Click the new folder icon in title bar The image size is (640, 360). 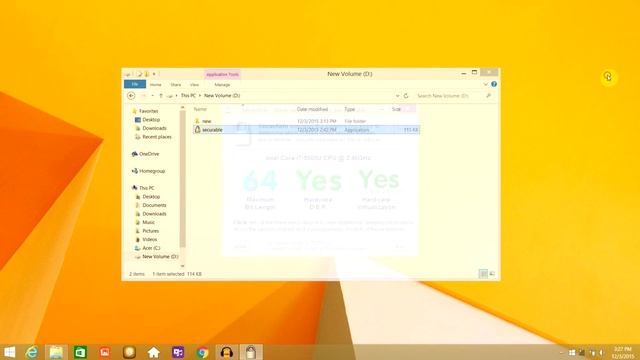147,74
